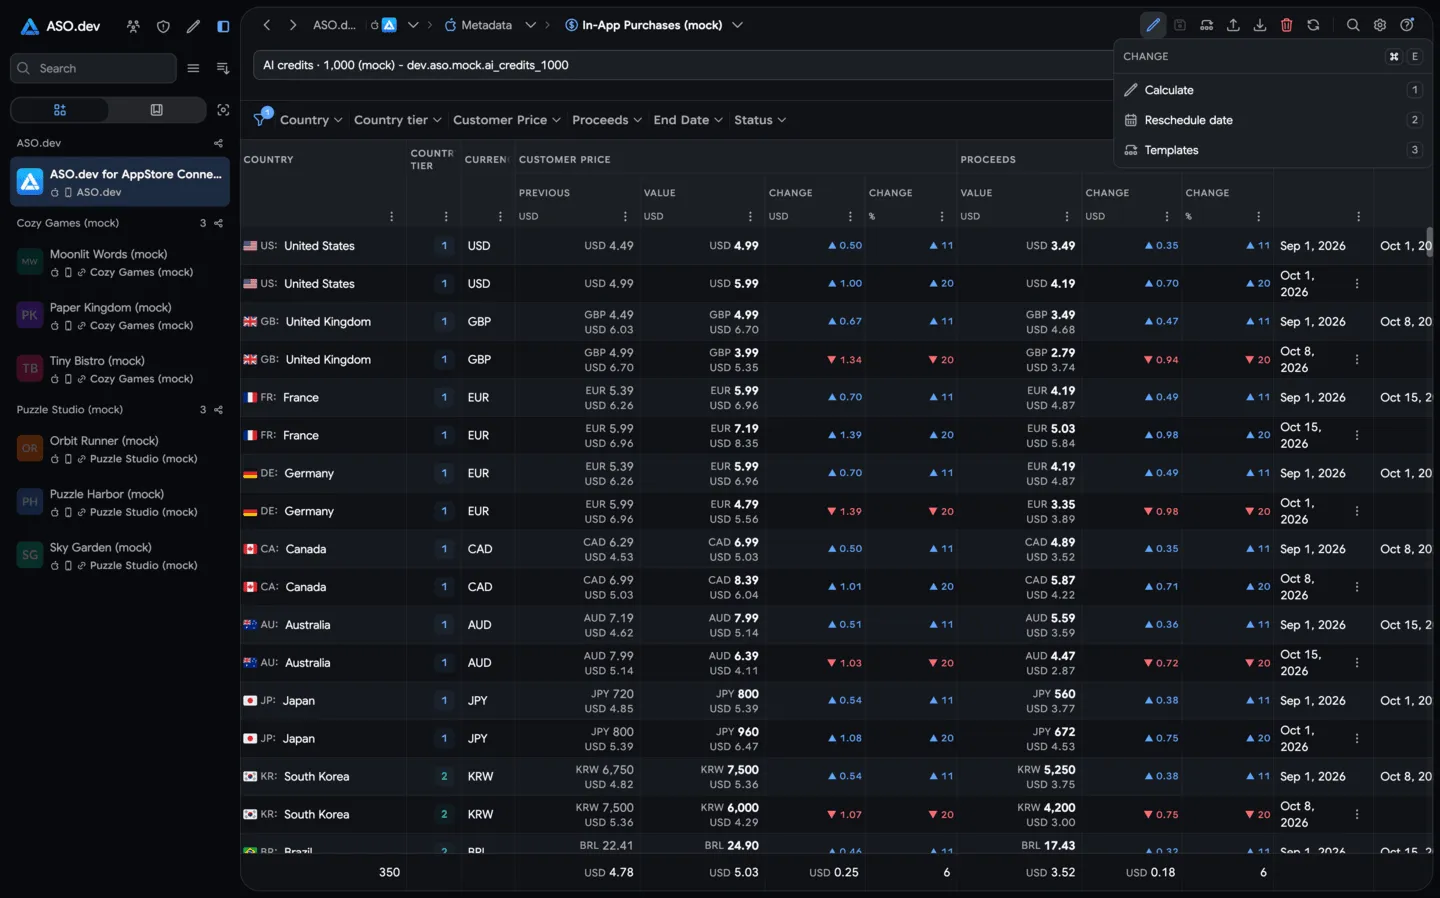Click the shield alert icon in sidebar header

click(163, 26)
